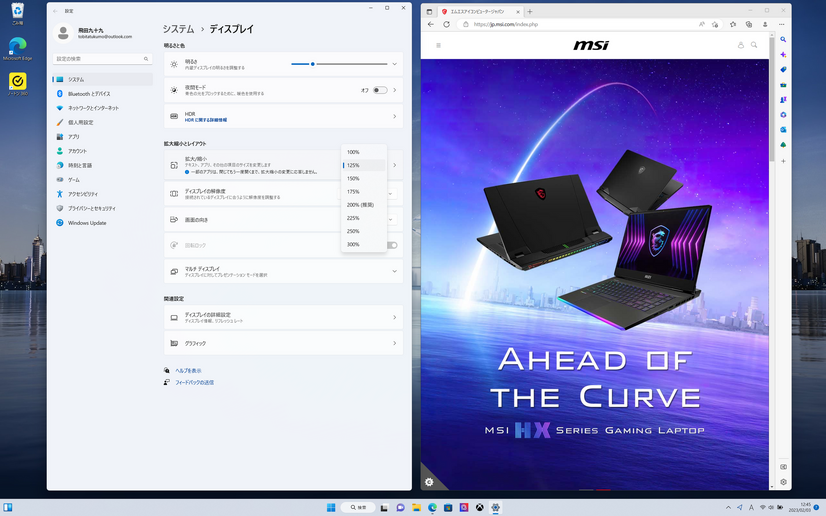This screenshot has height=516, width=826.
Task: Open Edge settings and more menu
Action: 781,24
